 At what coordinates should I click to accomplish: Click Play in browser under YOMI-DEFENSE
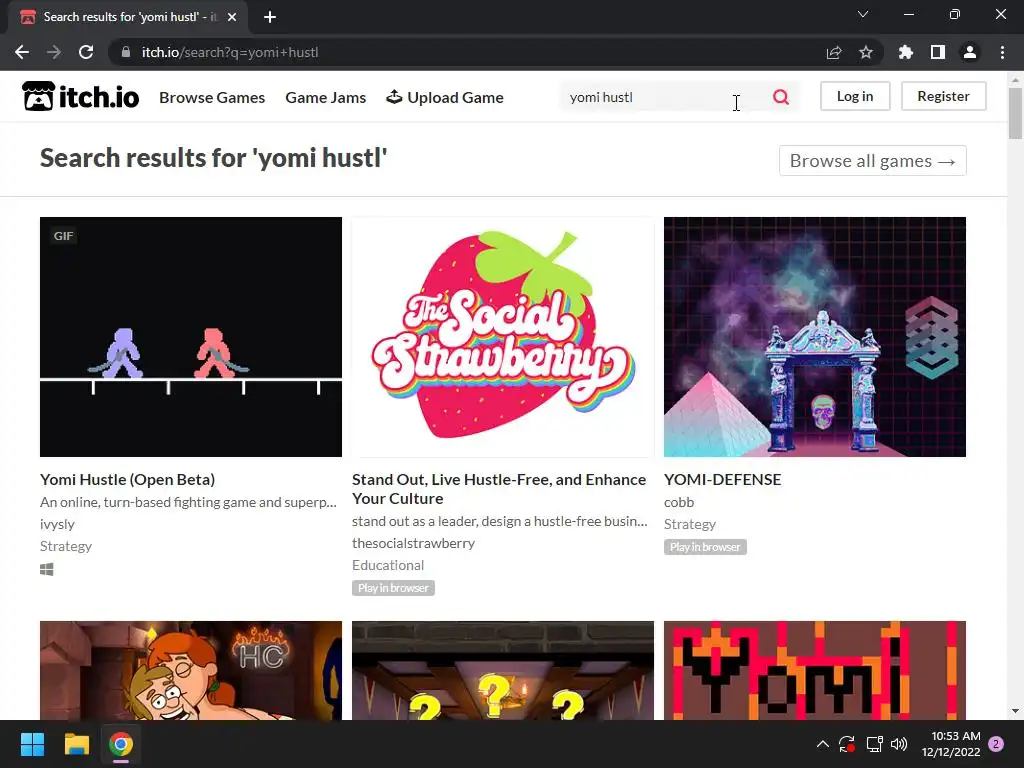pyautogui.click(x=705, y=547)
